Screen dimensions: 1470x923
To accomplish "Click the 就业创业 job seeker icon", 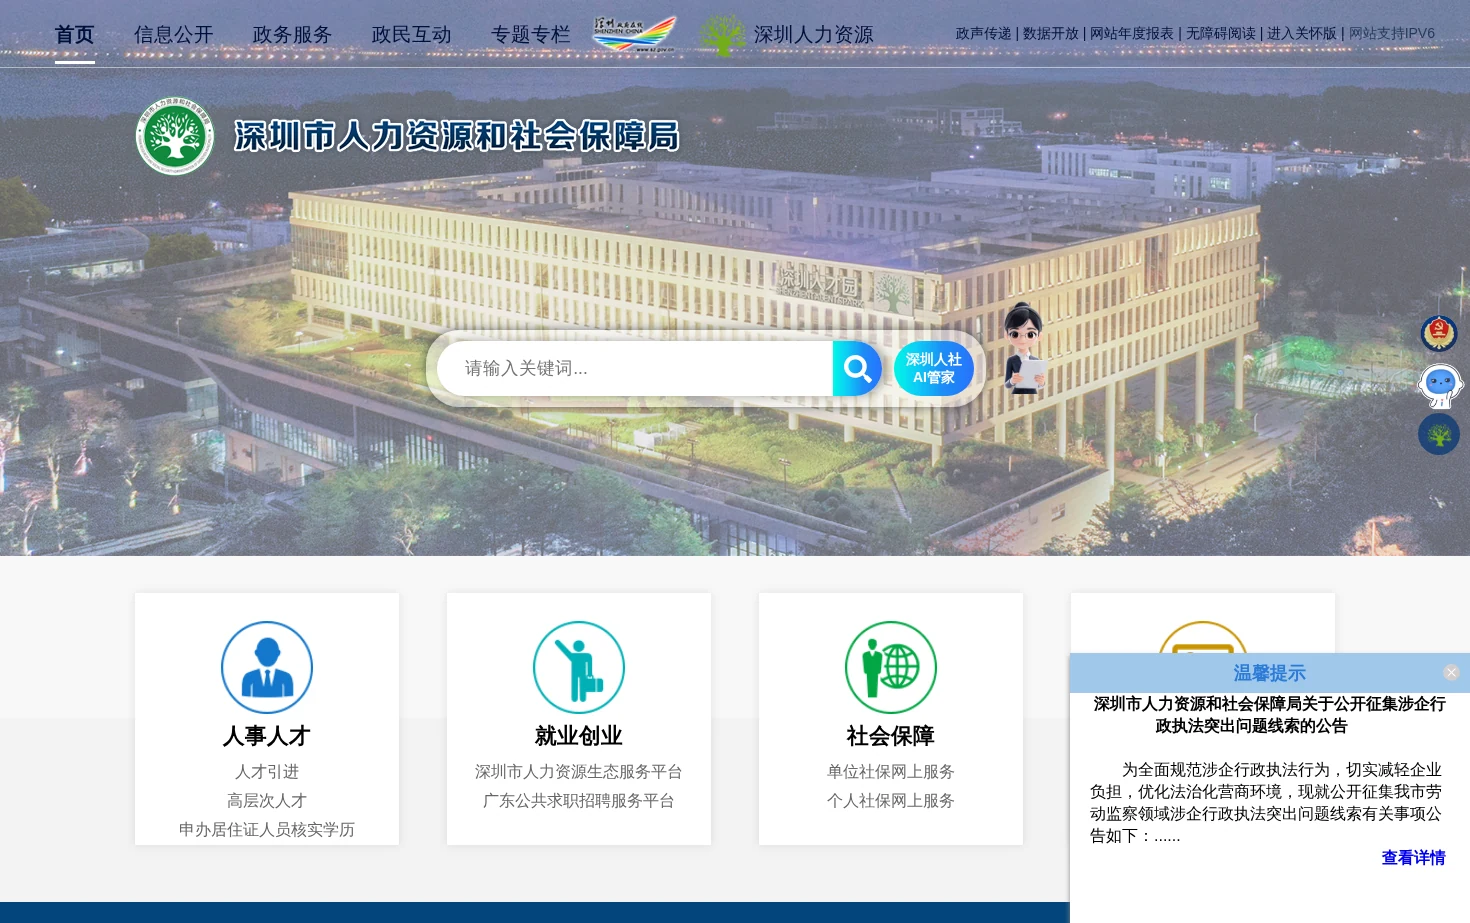I will point(579,667).
